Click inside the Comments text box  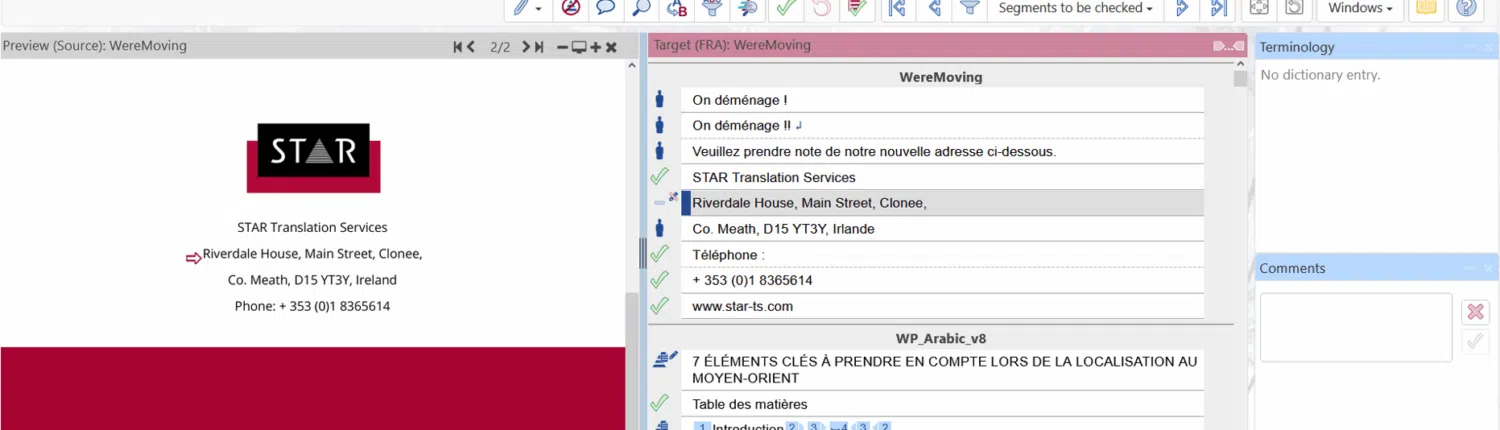click(x=1355, y=327)
